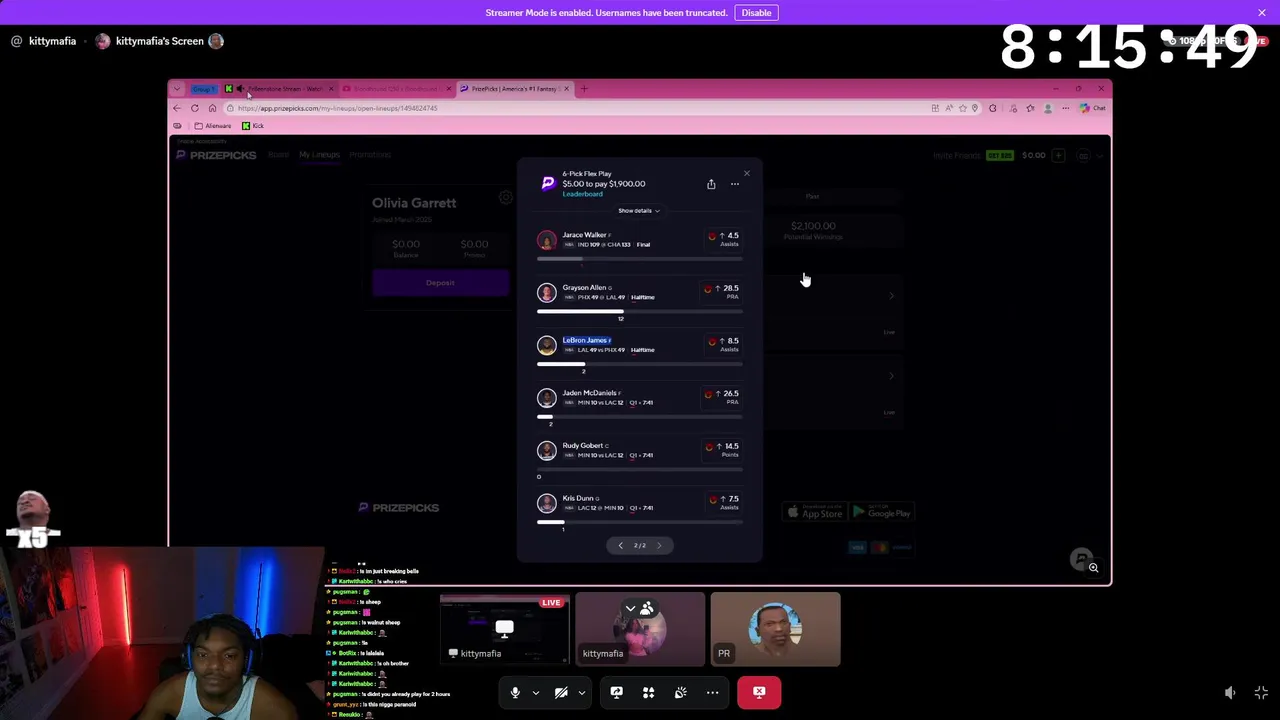Go to the next lineup page arrow
Viewport: 1280px width, 720px height.
(x=659, y=545)
